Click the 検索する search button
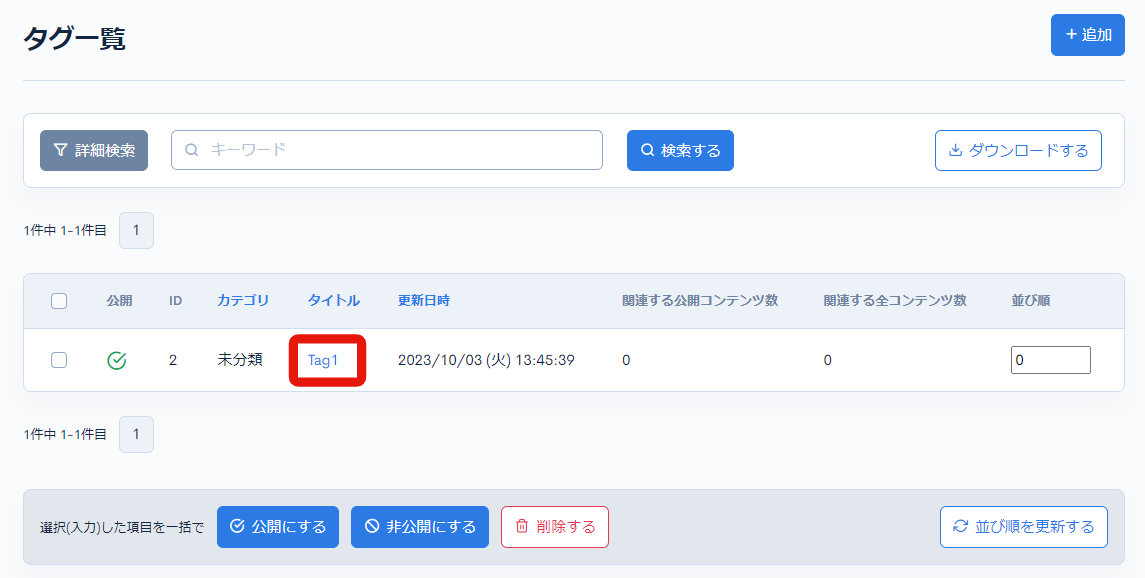1145x578 pixels. click(680, 150)
